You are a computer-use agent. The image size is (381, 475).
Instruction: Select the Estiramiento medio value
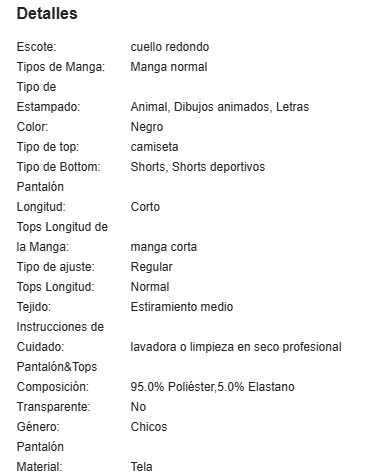pos(182,307)
